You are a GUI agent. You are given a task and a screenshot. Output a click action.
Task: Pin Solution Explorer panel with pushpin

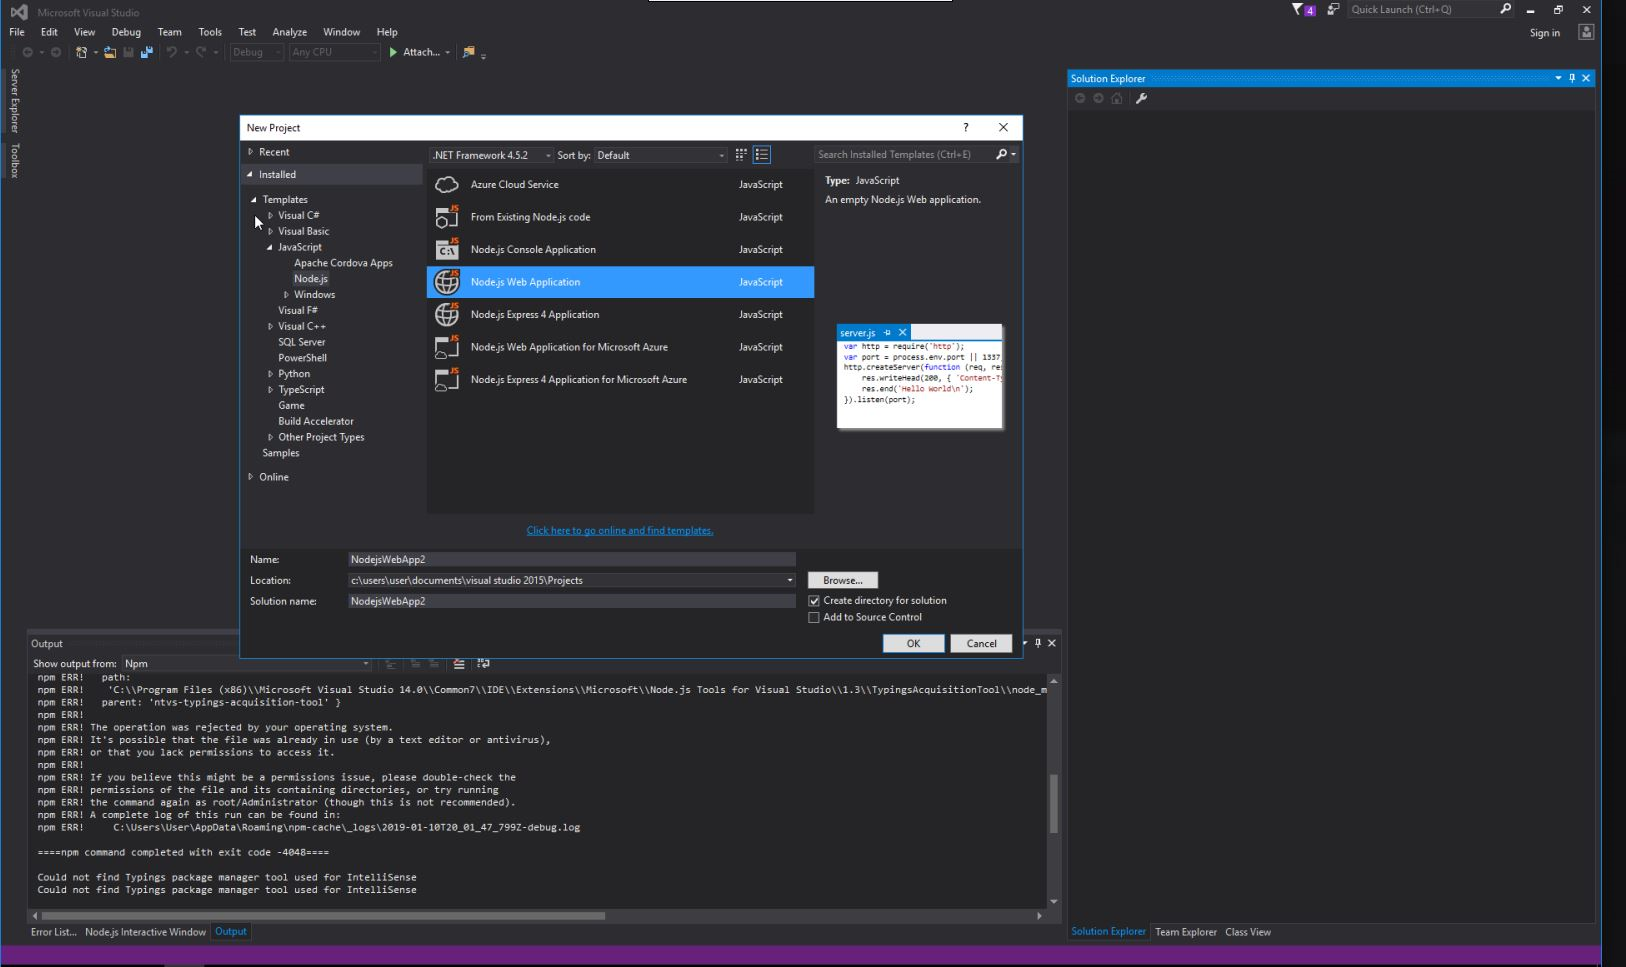(x=1572, y=78)
